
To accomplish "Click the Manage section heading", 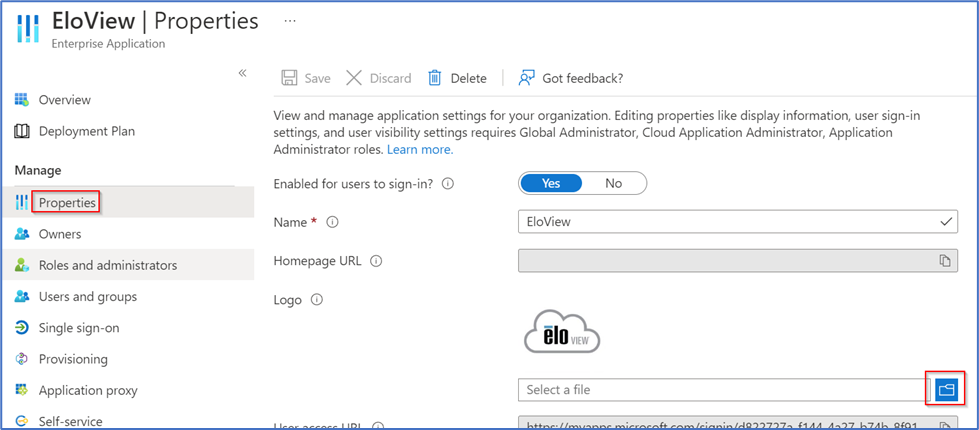I will pos(38,170).
